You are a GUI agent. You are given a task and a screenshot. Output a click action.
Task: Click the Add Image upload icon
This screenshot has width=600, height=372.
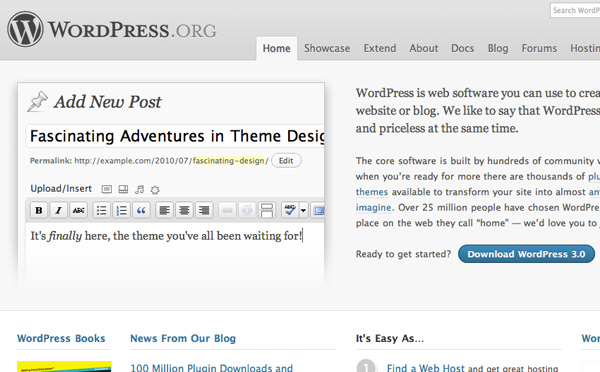pyautogui.click(x=107, y=189)
